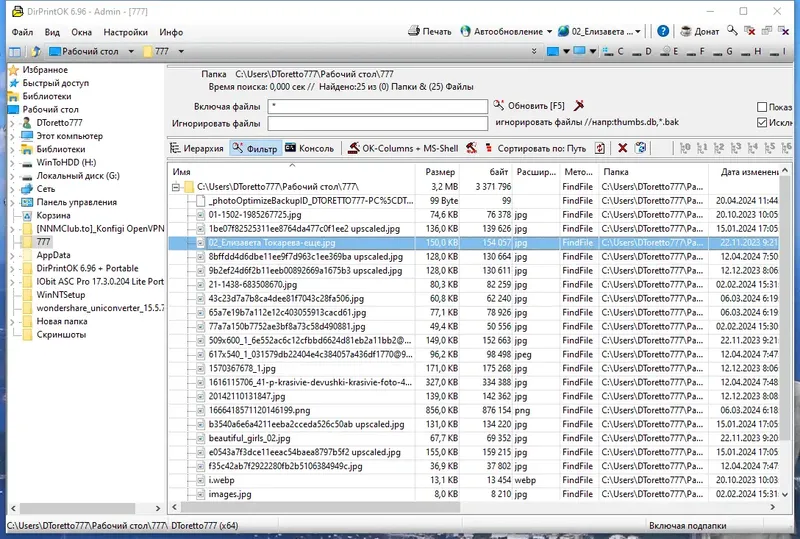Open the 02_Елизавета dropdown in toolbar
Image resolution: width=800 pixels, height=539 pixels.
[x=638, y=32]
